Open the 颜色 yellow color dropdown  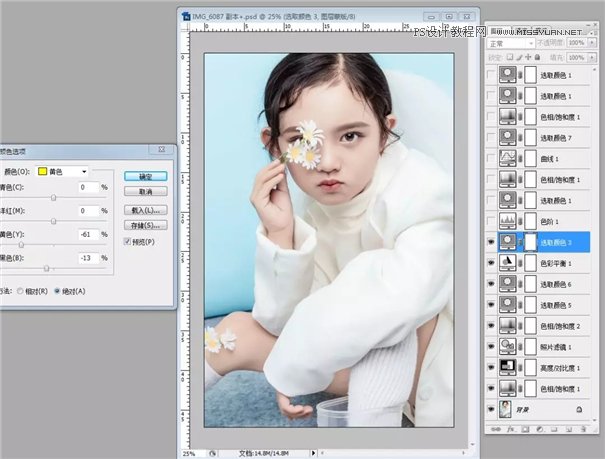[x=63, y=171]
